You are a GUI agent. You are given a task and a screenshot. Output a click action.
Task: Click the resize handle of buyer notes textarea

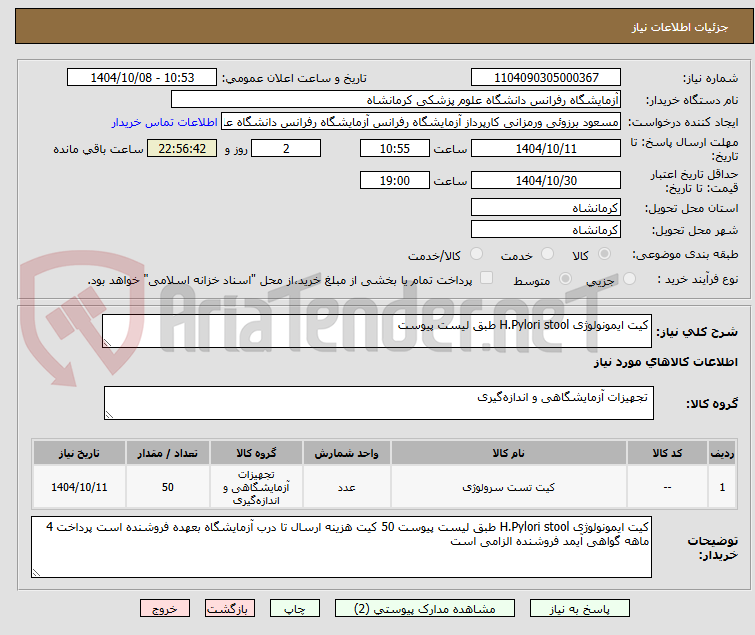(36, 572)
